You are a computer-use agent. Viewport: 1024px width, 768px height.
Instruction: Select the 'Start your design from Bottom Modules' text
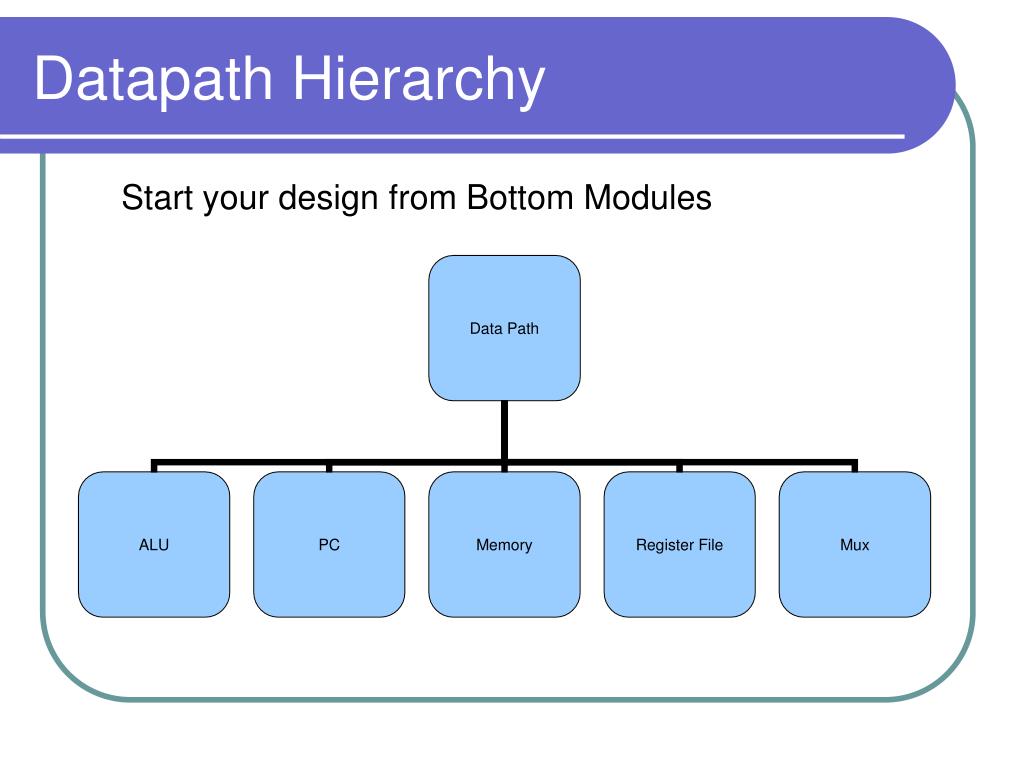tap(416, 198)
